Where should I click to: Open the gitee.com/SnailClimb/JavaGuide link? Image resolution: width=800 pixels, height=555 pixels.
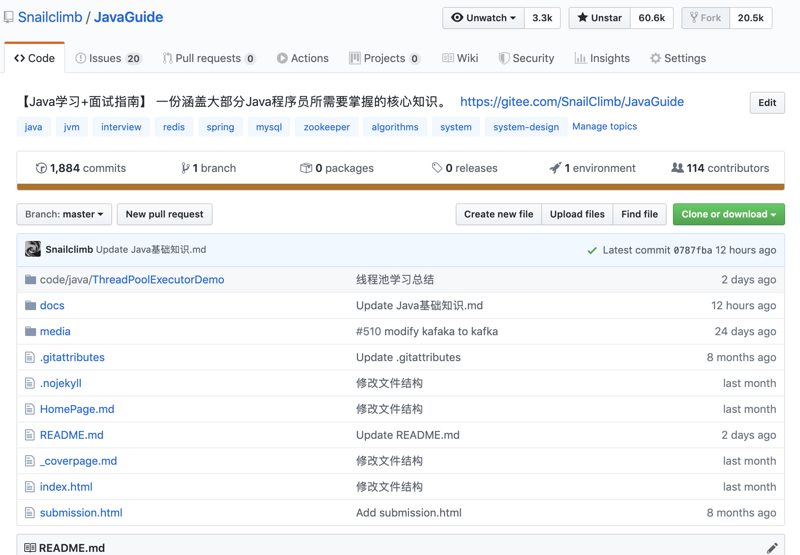click(572, 102)
